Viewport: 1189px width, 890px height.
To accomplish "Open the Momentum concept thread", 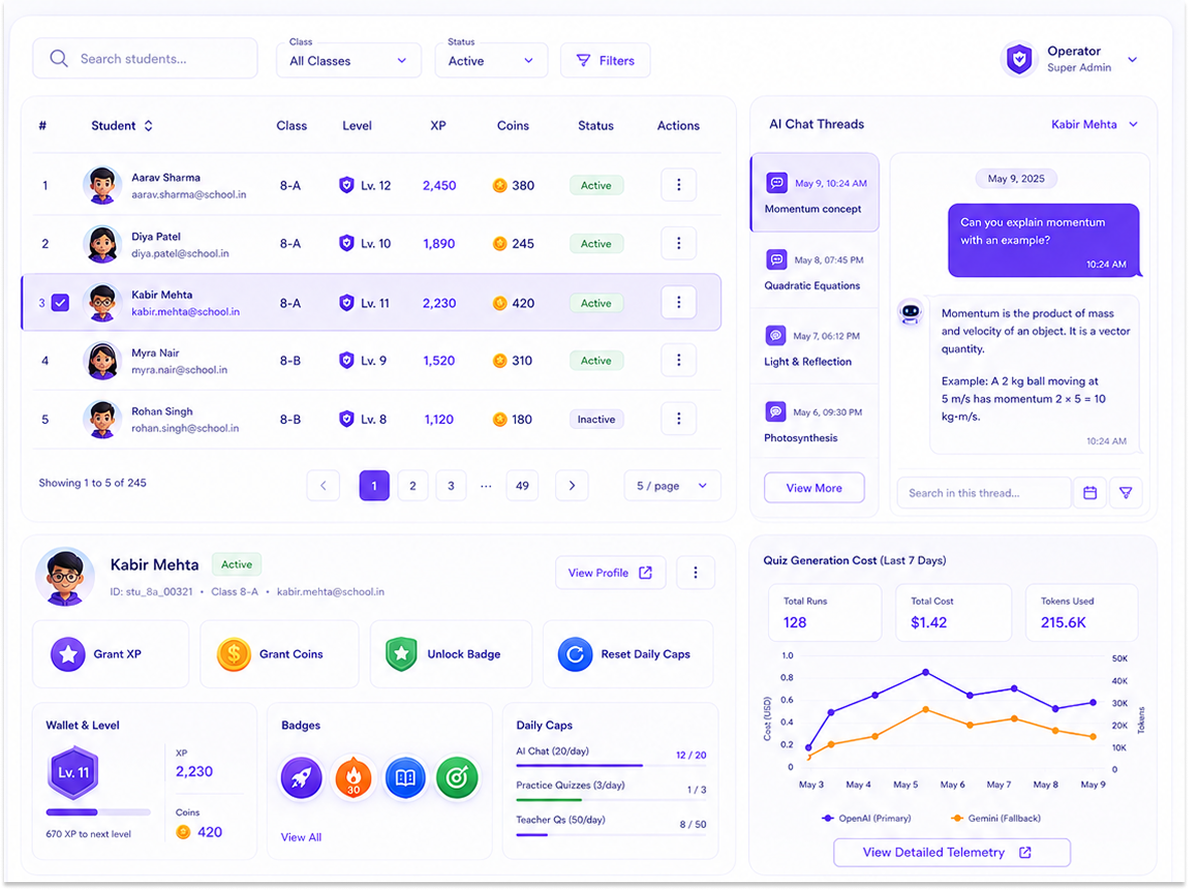I will click(x=814, y=193).
